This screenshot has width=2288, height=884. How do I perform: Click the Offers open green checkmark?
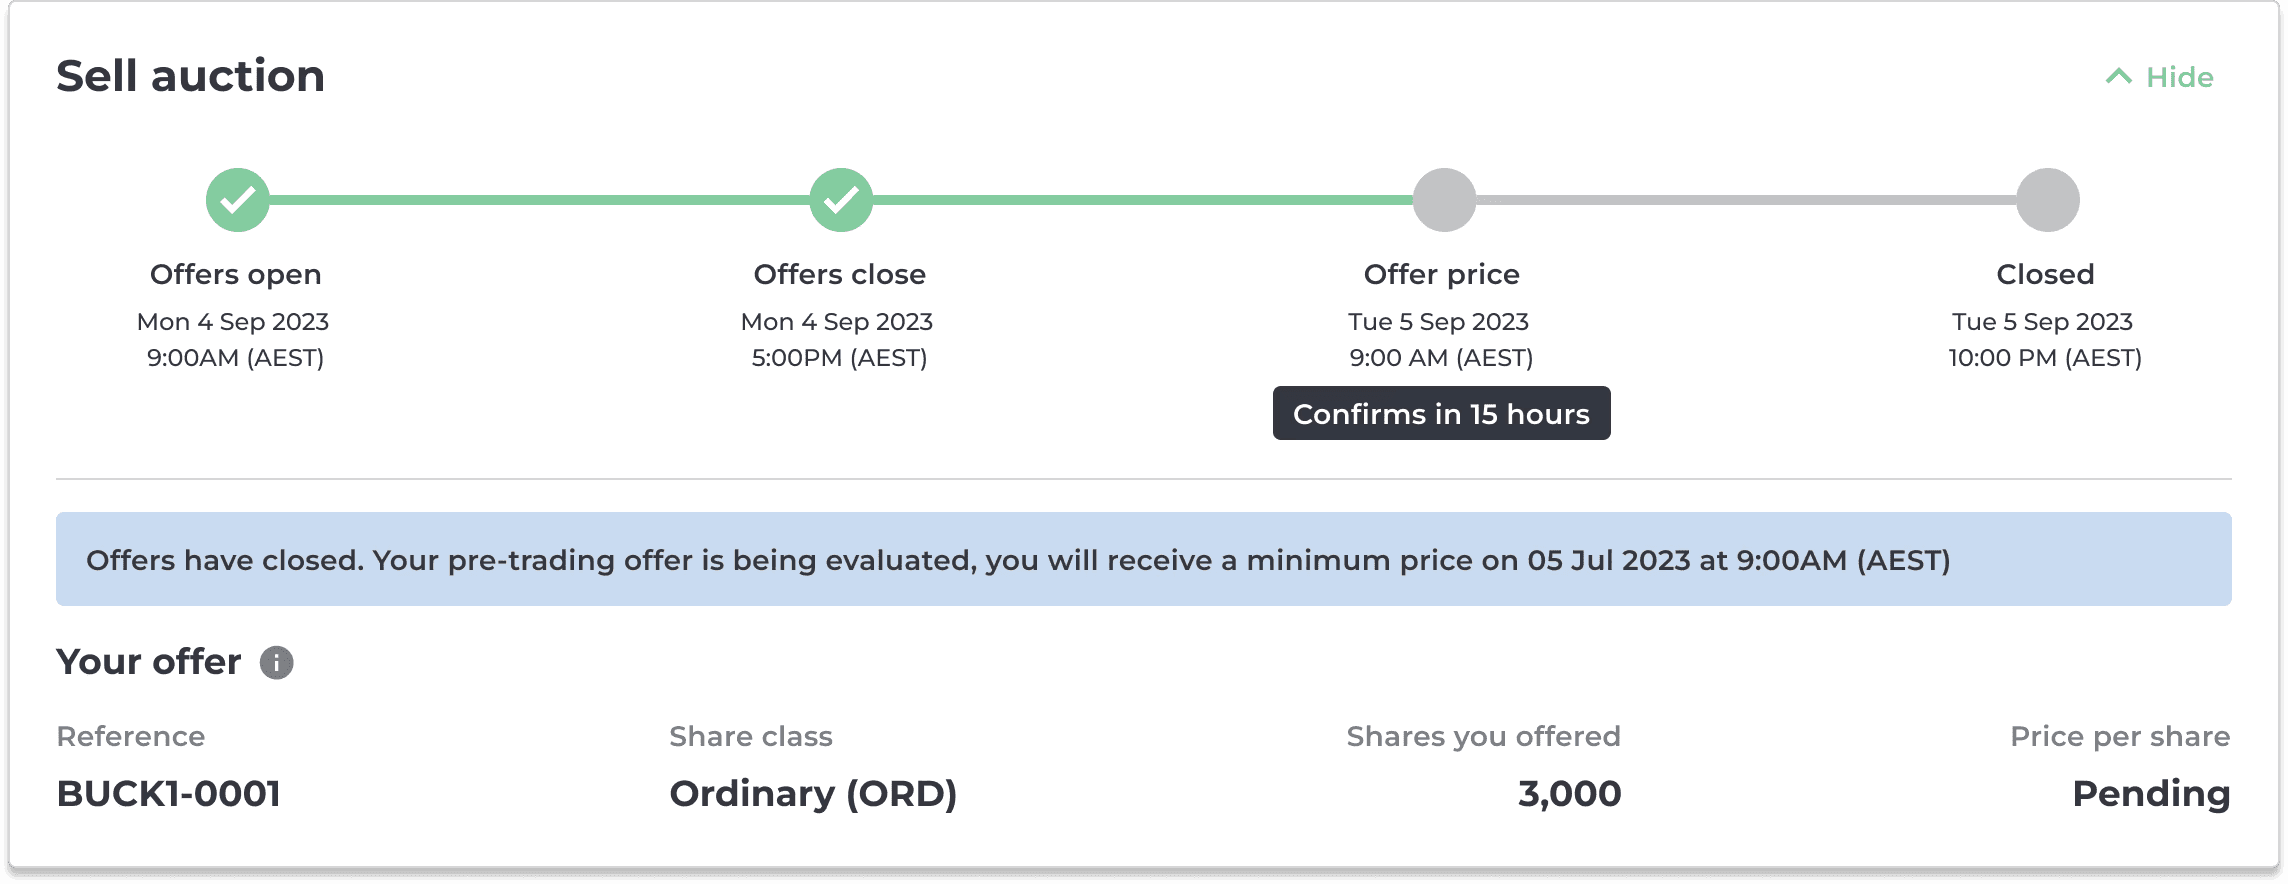(238, 200)
